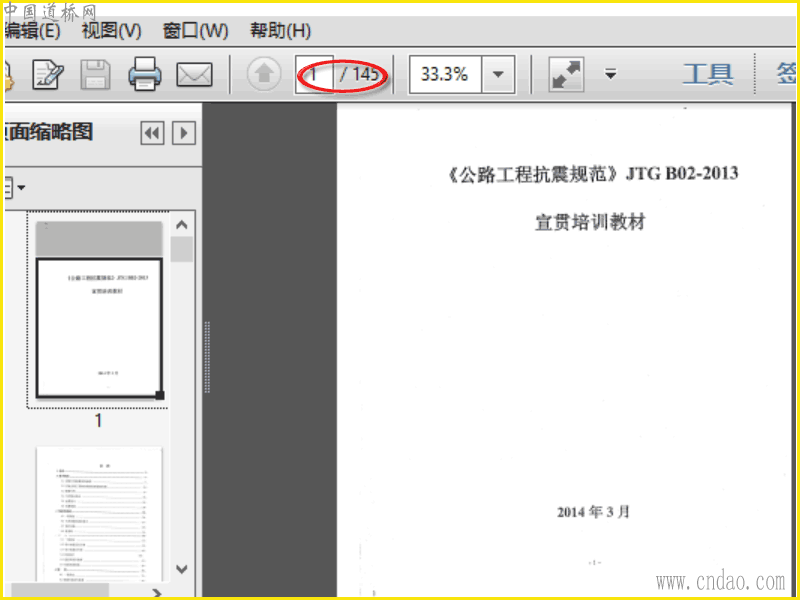The image size is (800, 600).
Task: Click the date text 2014 年 3 月
Action: point(593,512)
